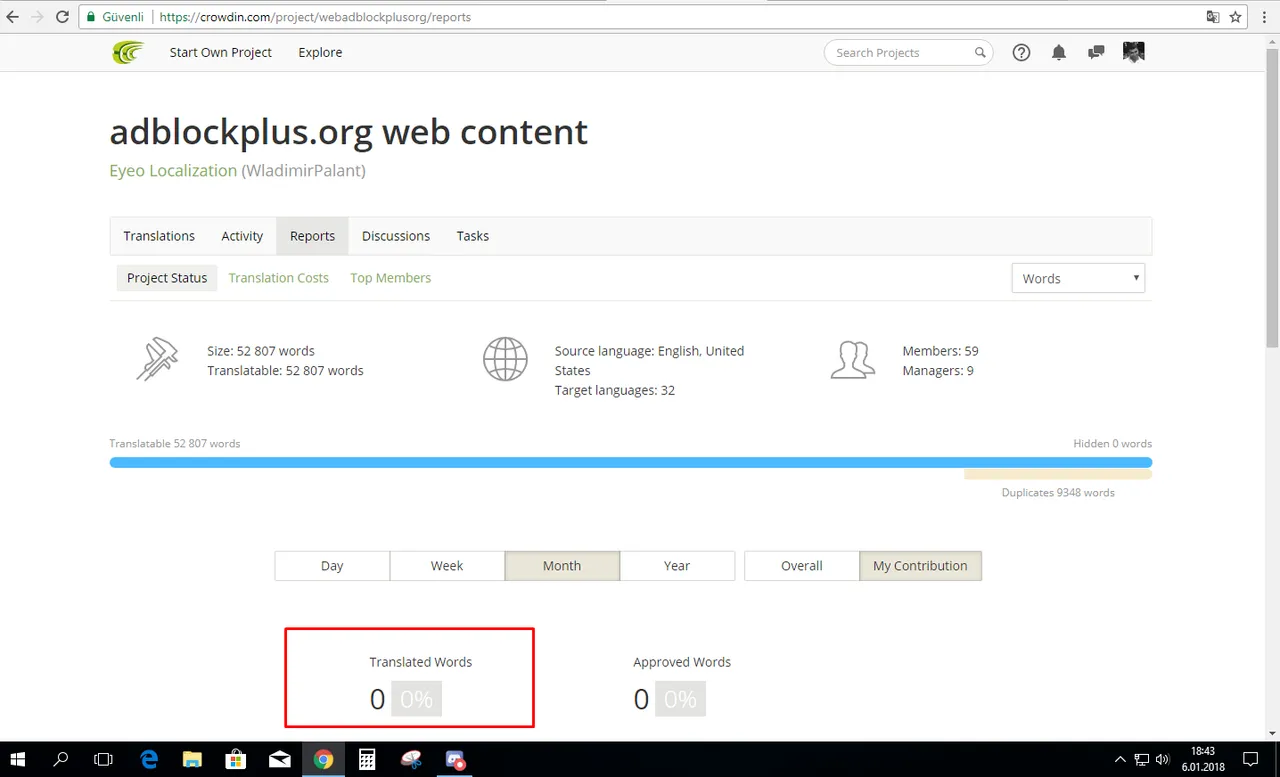Click the duplicates progress bar
Viewport: 1280px width, 777px height.
click(x=1058, y=474)
